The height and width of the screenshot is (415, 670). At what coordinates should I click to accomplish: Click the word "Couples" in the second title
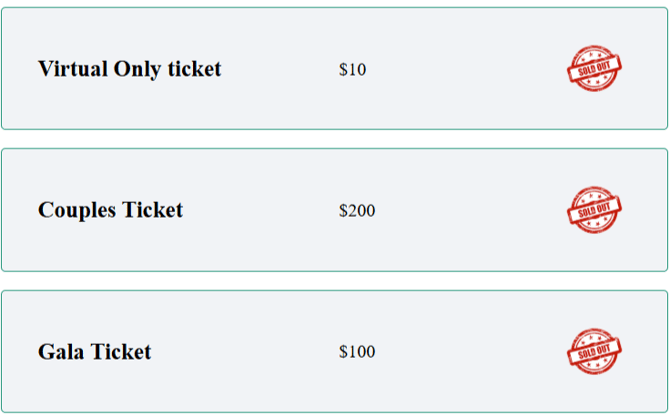pyautogui.click(x=76, y=210)
